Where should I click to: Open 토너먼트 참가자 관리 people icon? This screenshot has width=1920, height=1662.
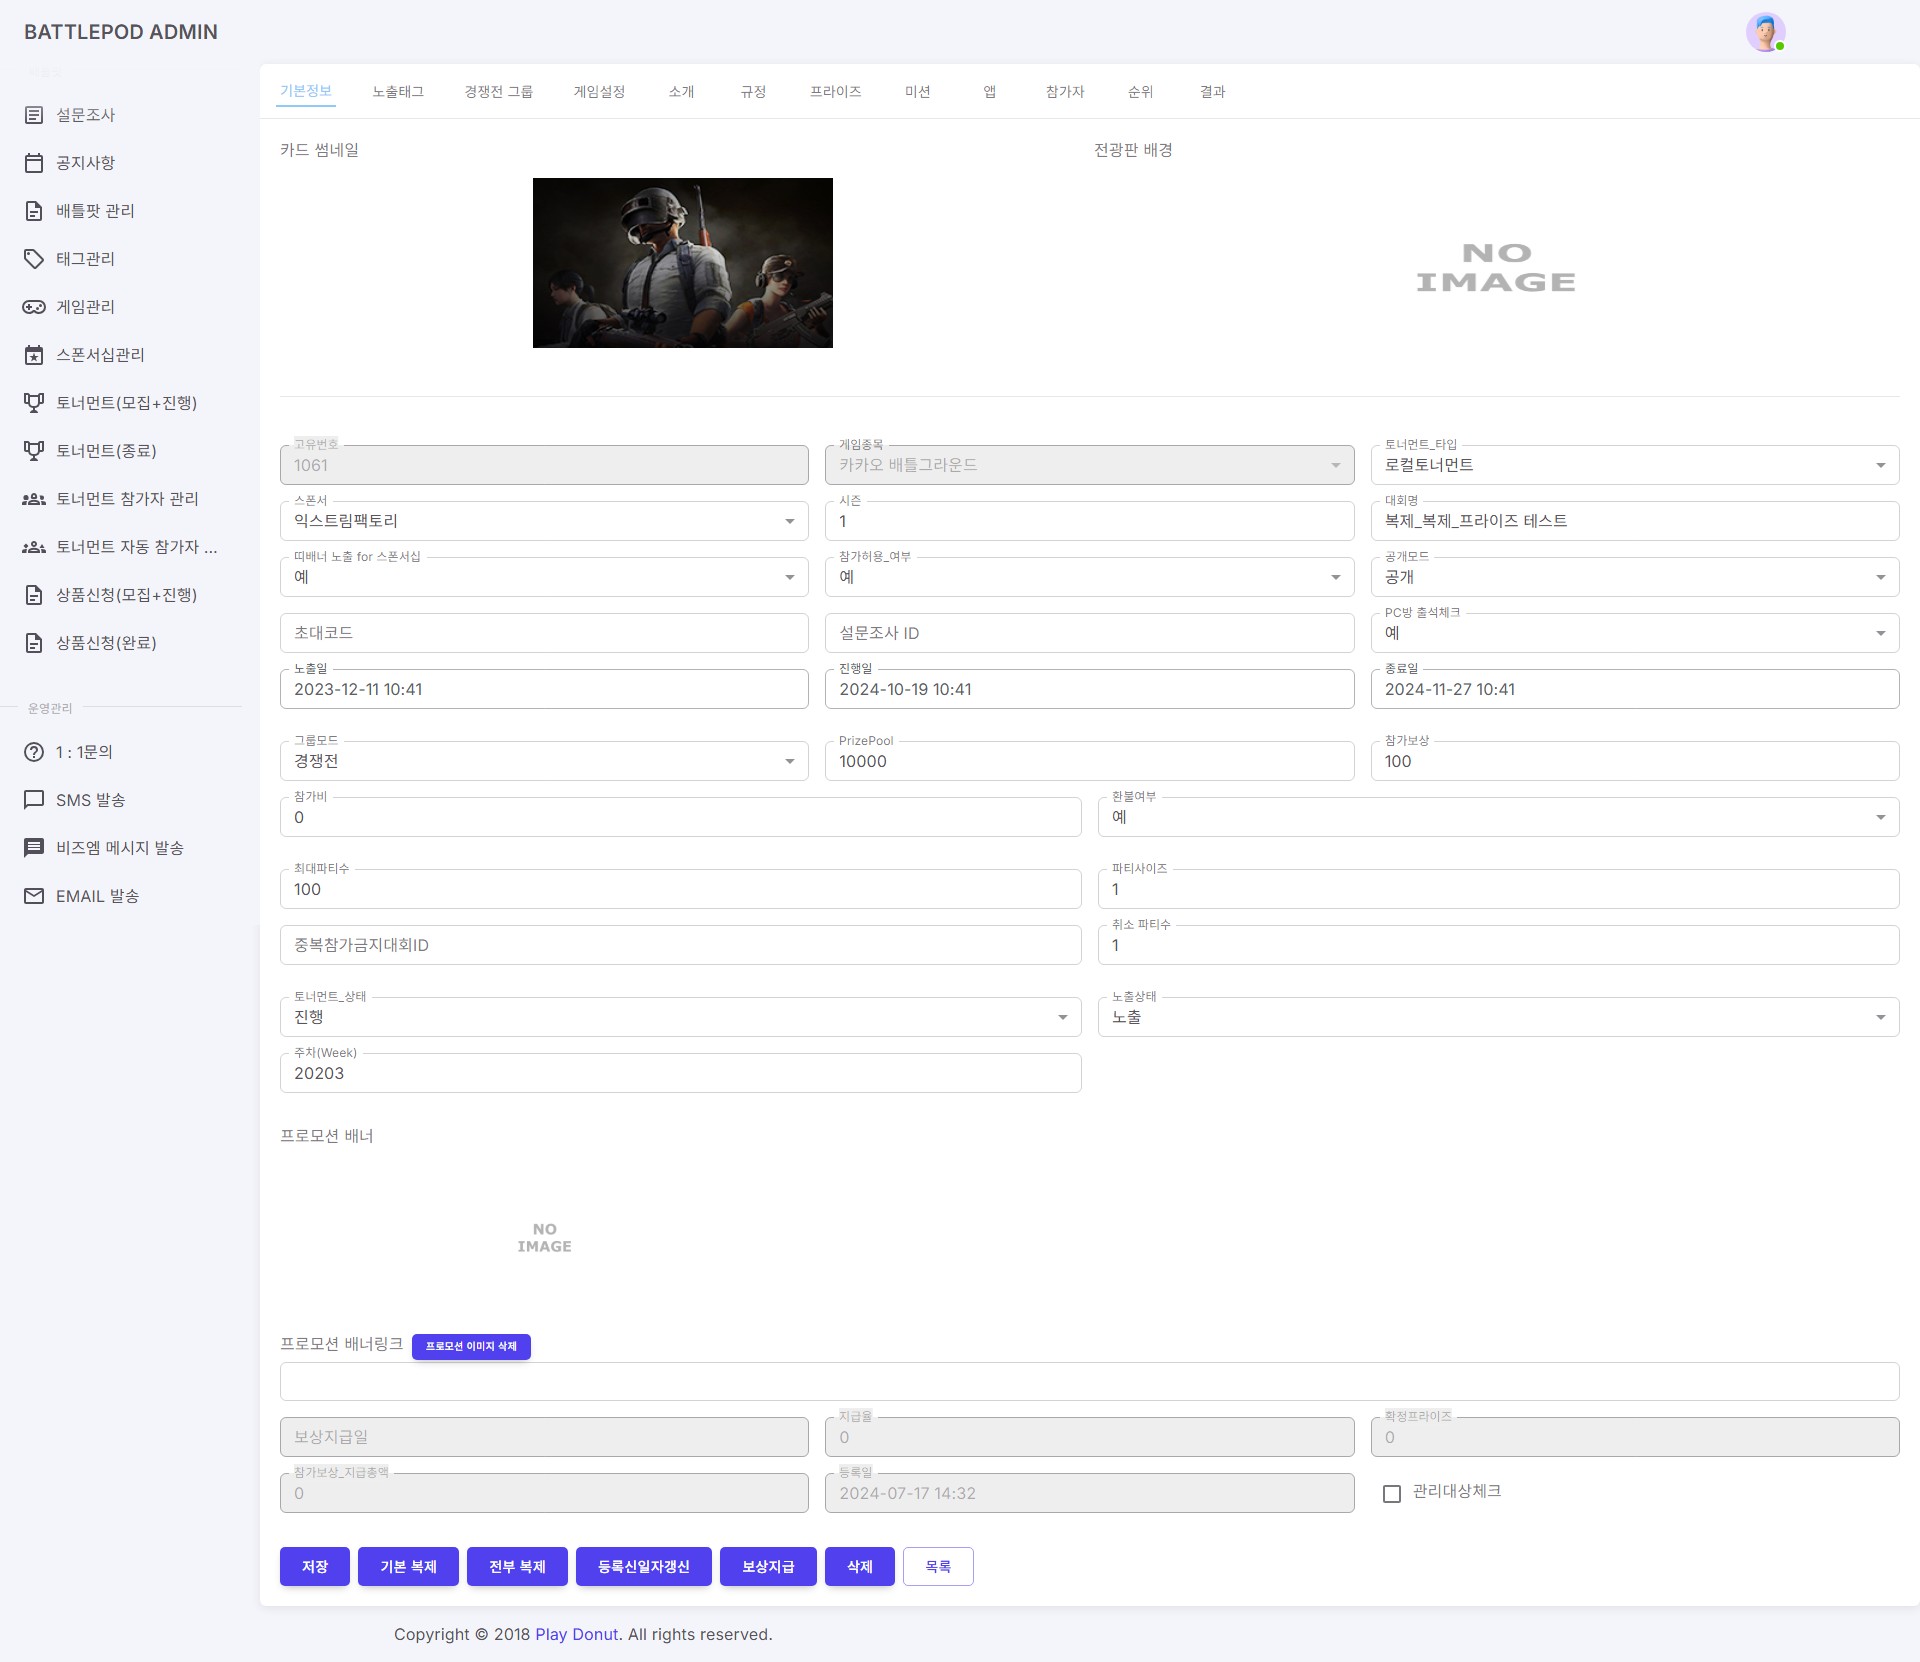point(35,499)
